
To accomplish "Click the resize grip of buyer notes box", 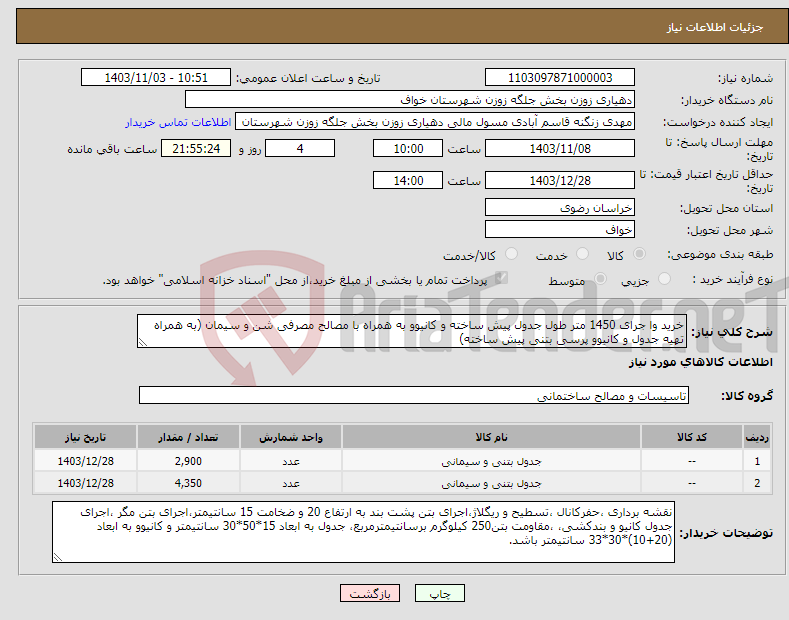I will pyautogui.click(x=58, y=557).
